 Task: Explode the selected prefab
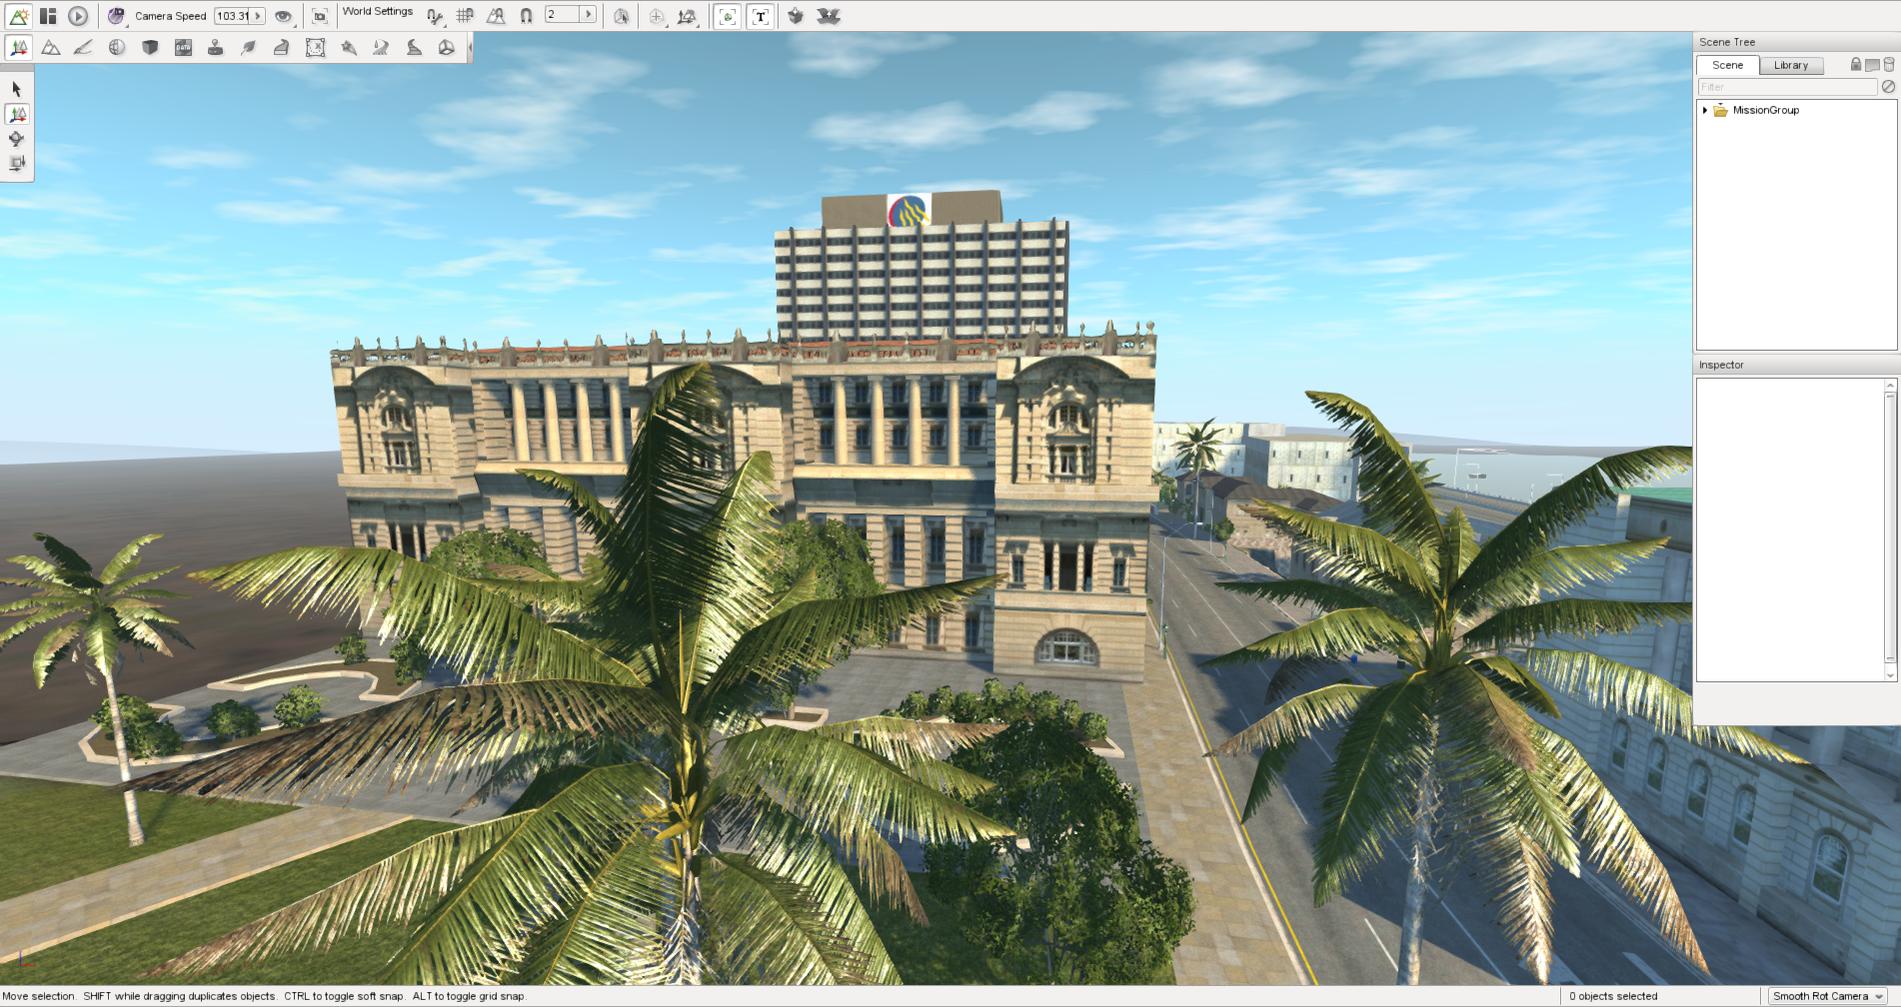click(828, 16)
